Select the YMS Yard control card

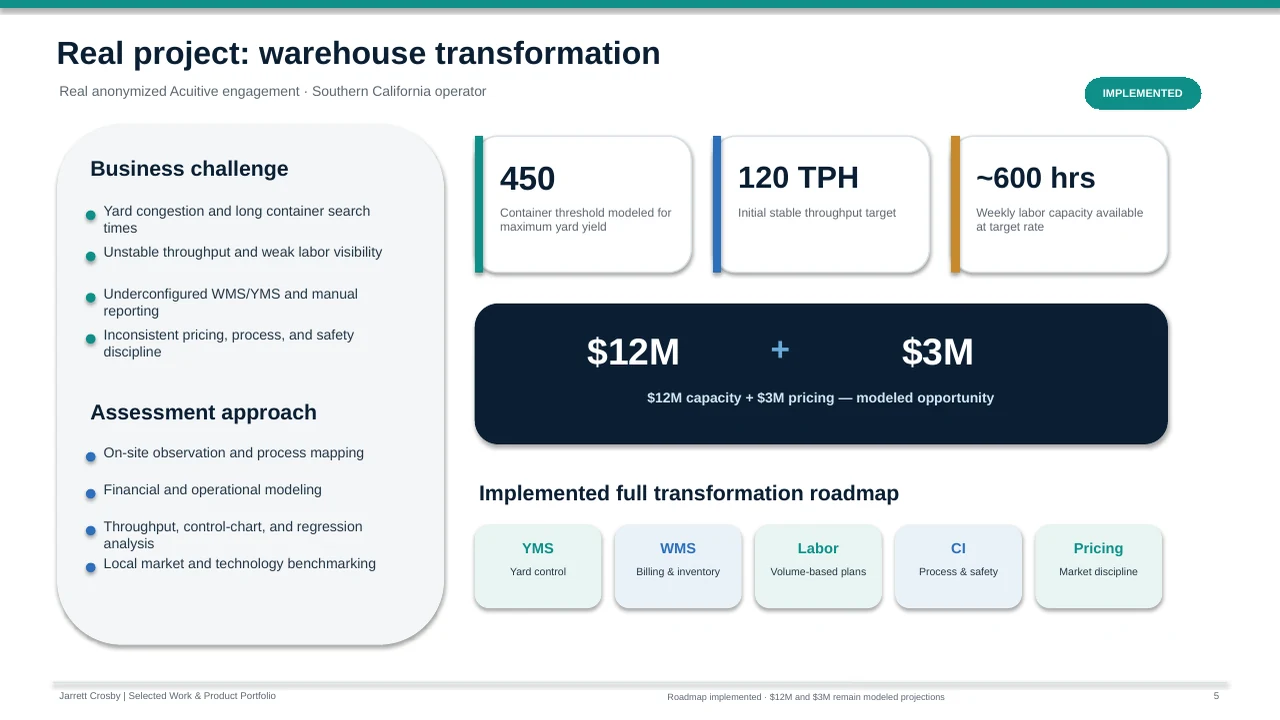tap(538, 566)
